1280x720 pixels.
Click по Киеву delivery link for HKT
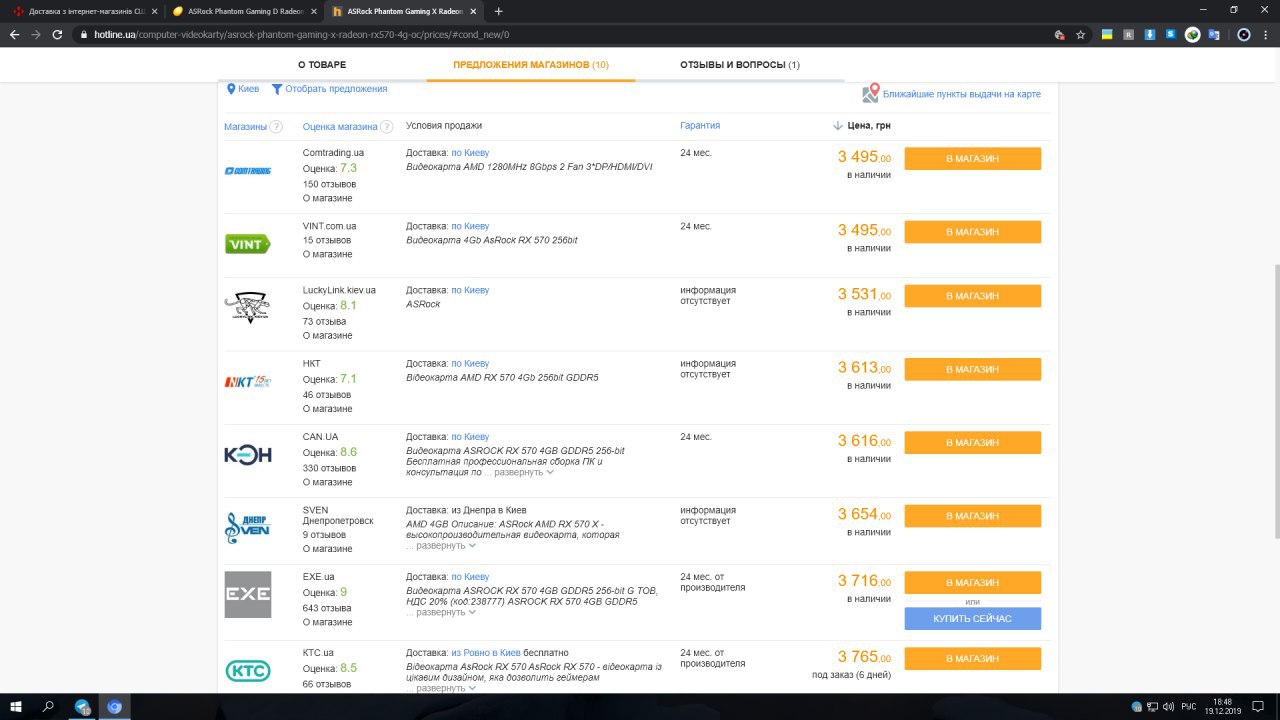pyautogui.click(x=470, y=364)
